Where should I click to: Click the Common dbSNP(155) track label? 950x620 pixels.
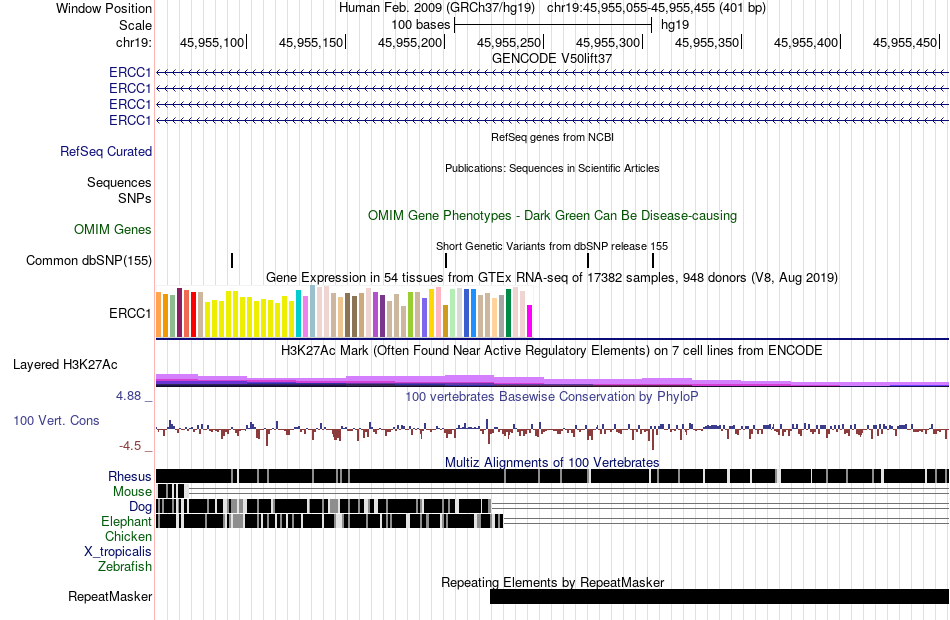89,261
